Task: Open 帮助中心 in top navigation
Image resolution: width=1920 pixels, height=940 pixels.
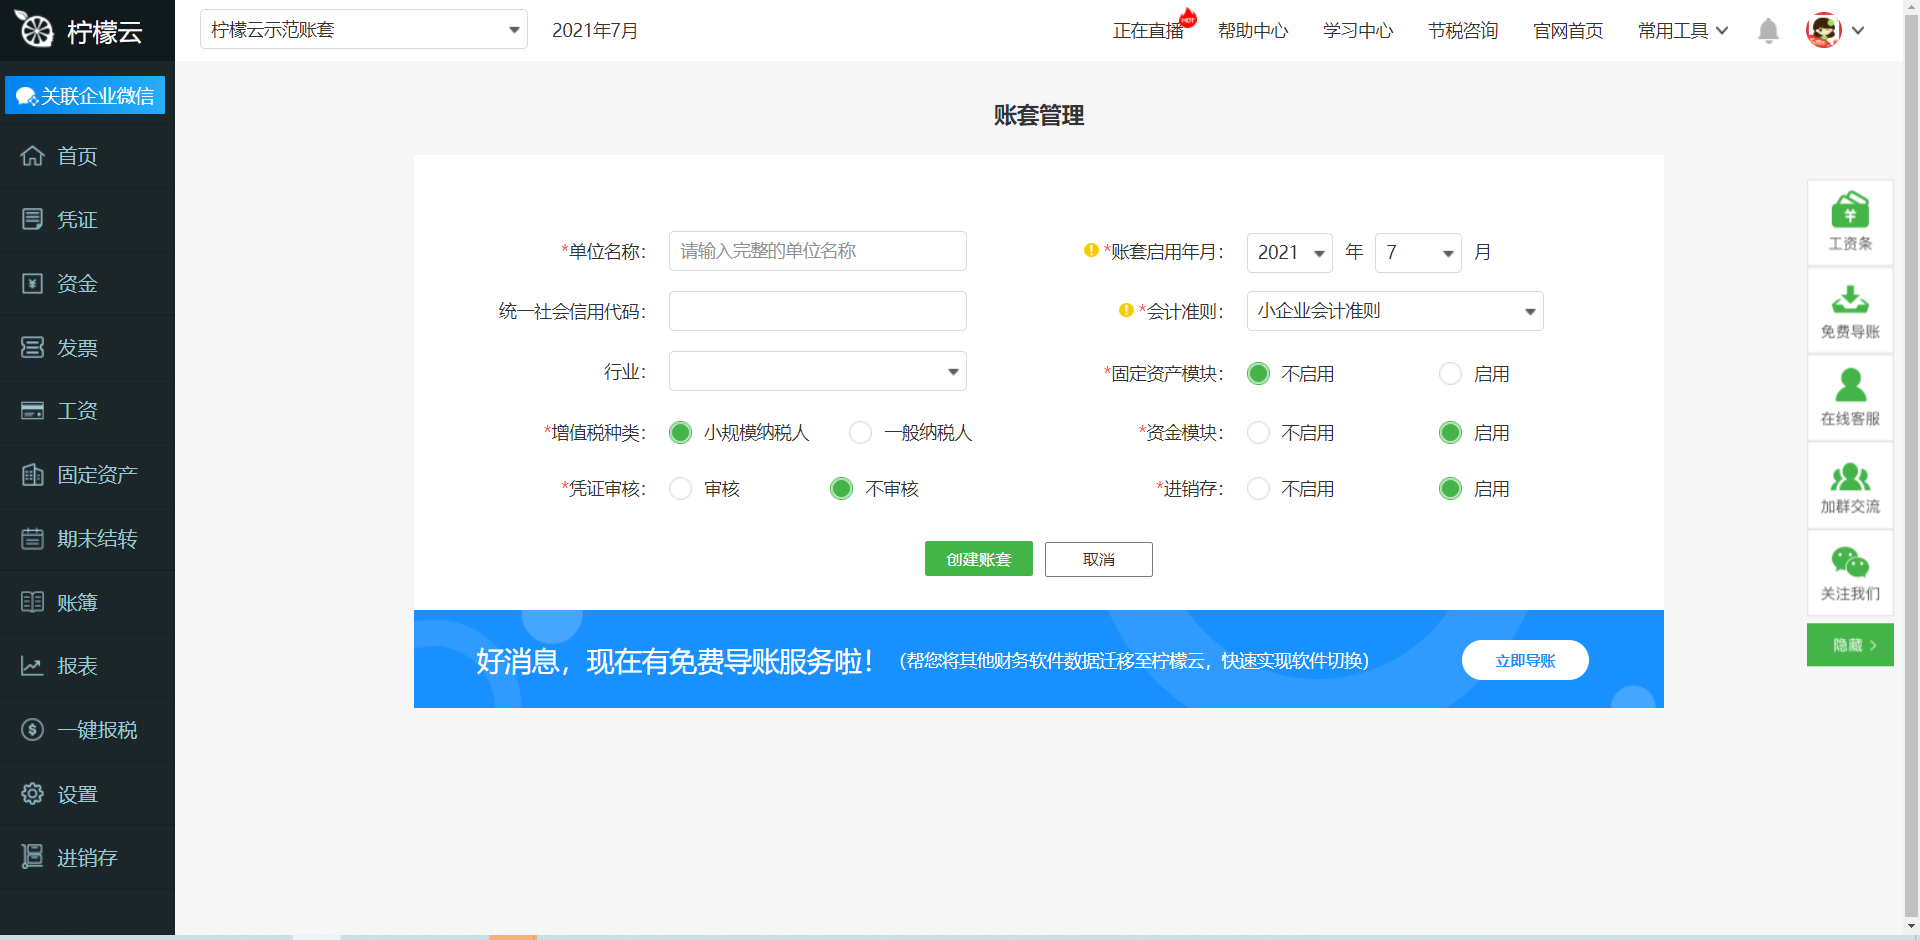Action: 1253,31
